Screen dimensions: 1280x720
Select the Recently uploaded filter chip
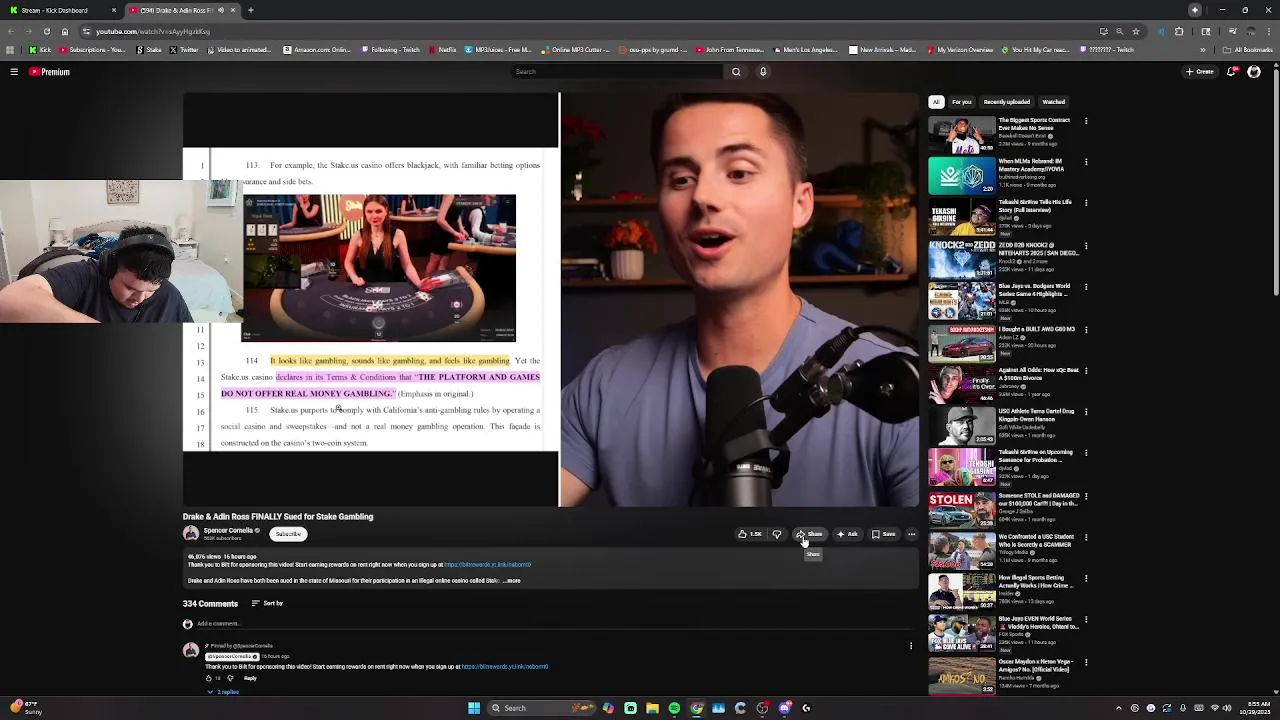click(1006, 102)
